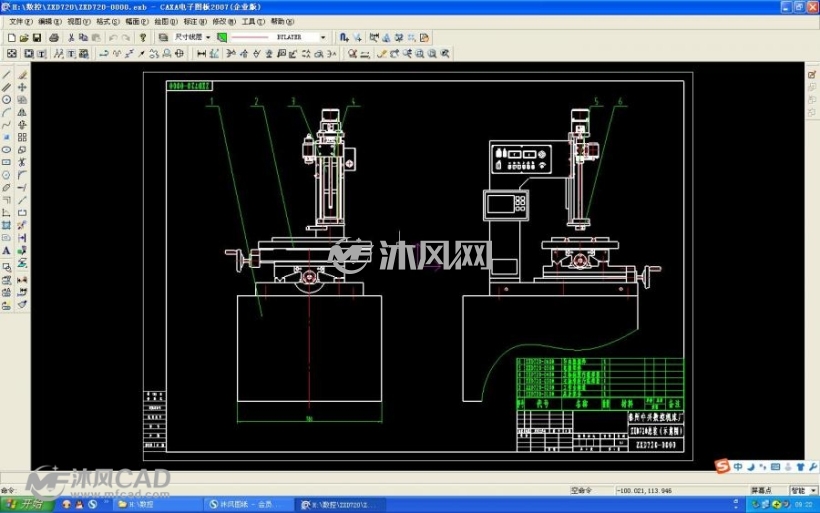The image size is (820, 513).
Task: Open the 视图 (View) menu
Action: tap(78, 21)
